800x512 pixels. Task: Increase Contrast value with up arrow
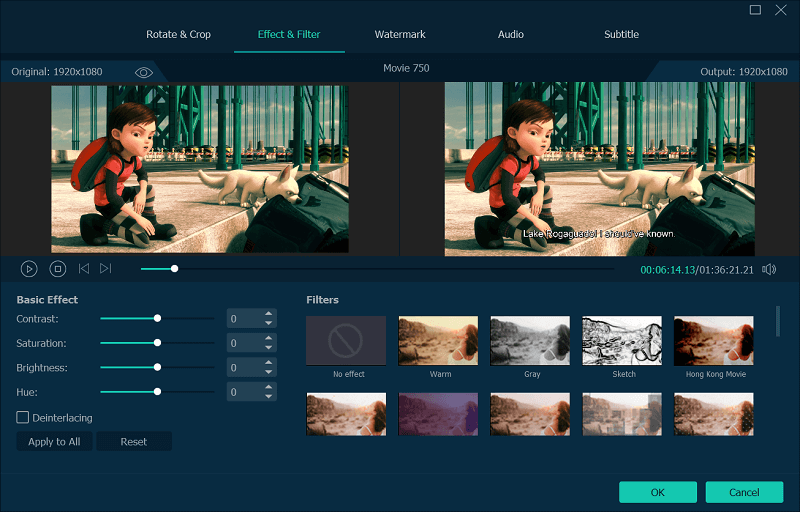click(x=268, y=314)
